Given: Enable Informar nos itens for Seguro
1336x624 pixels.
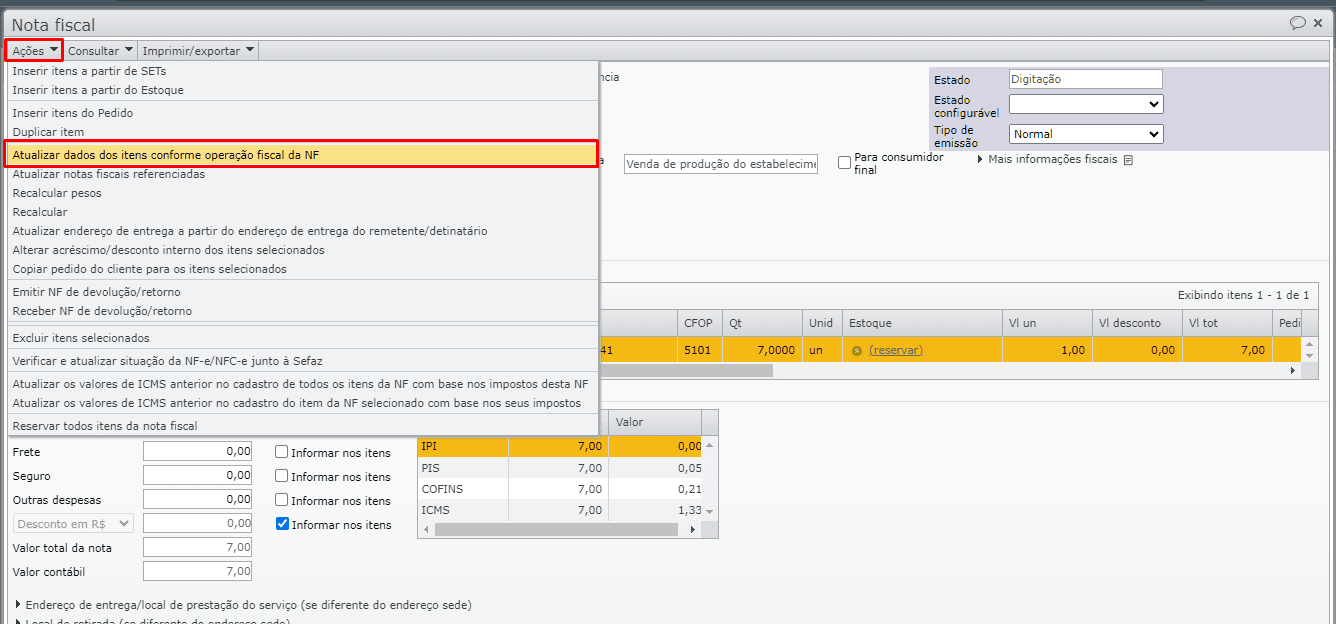Looking at the screenshot, I should coord(282,476).
